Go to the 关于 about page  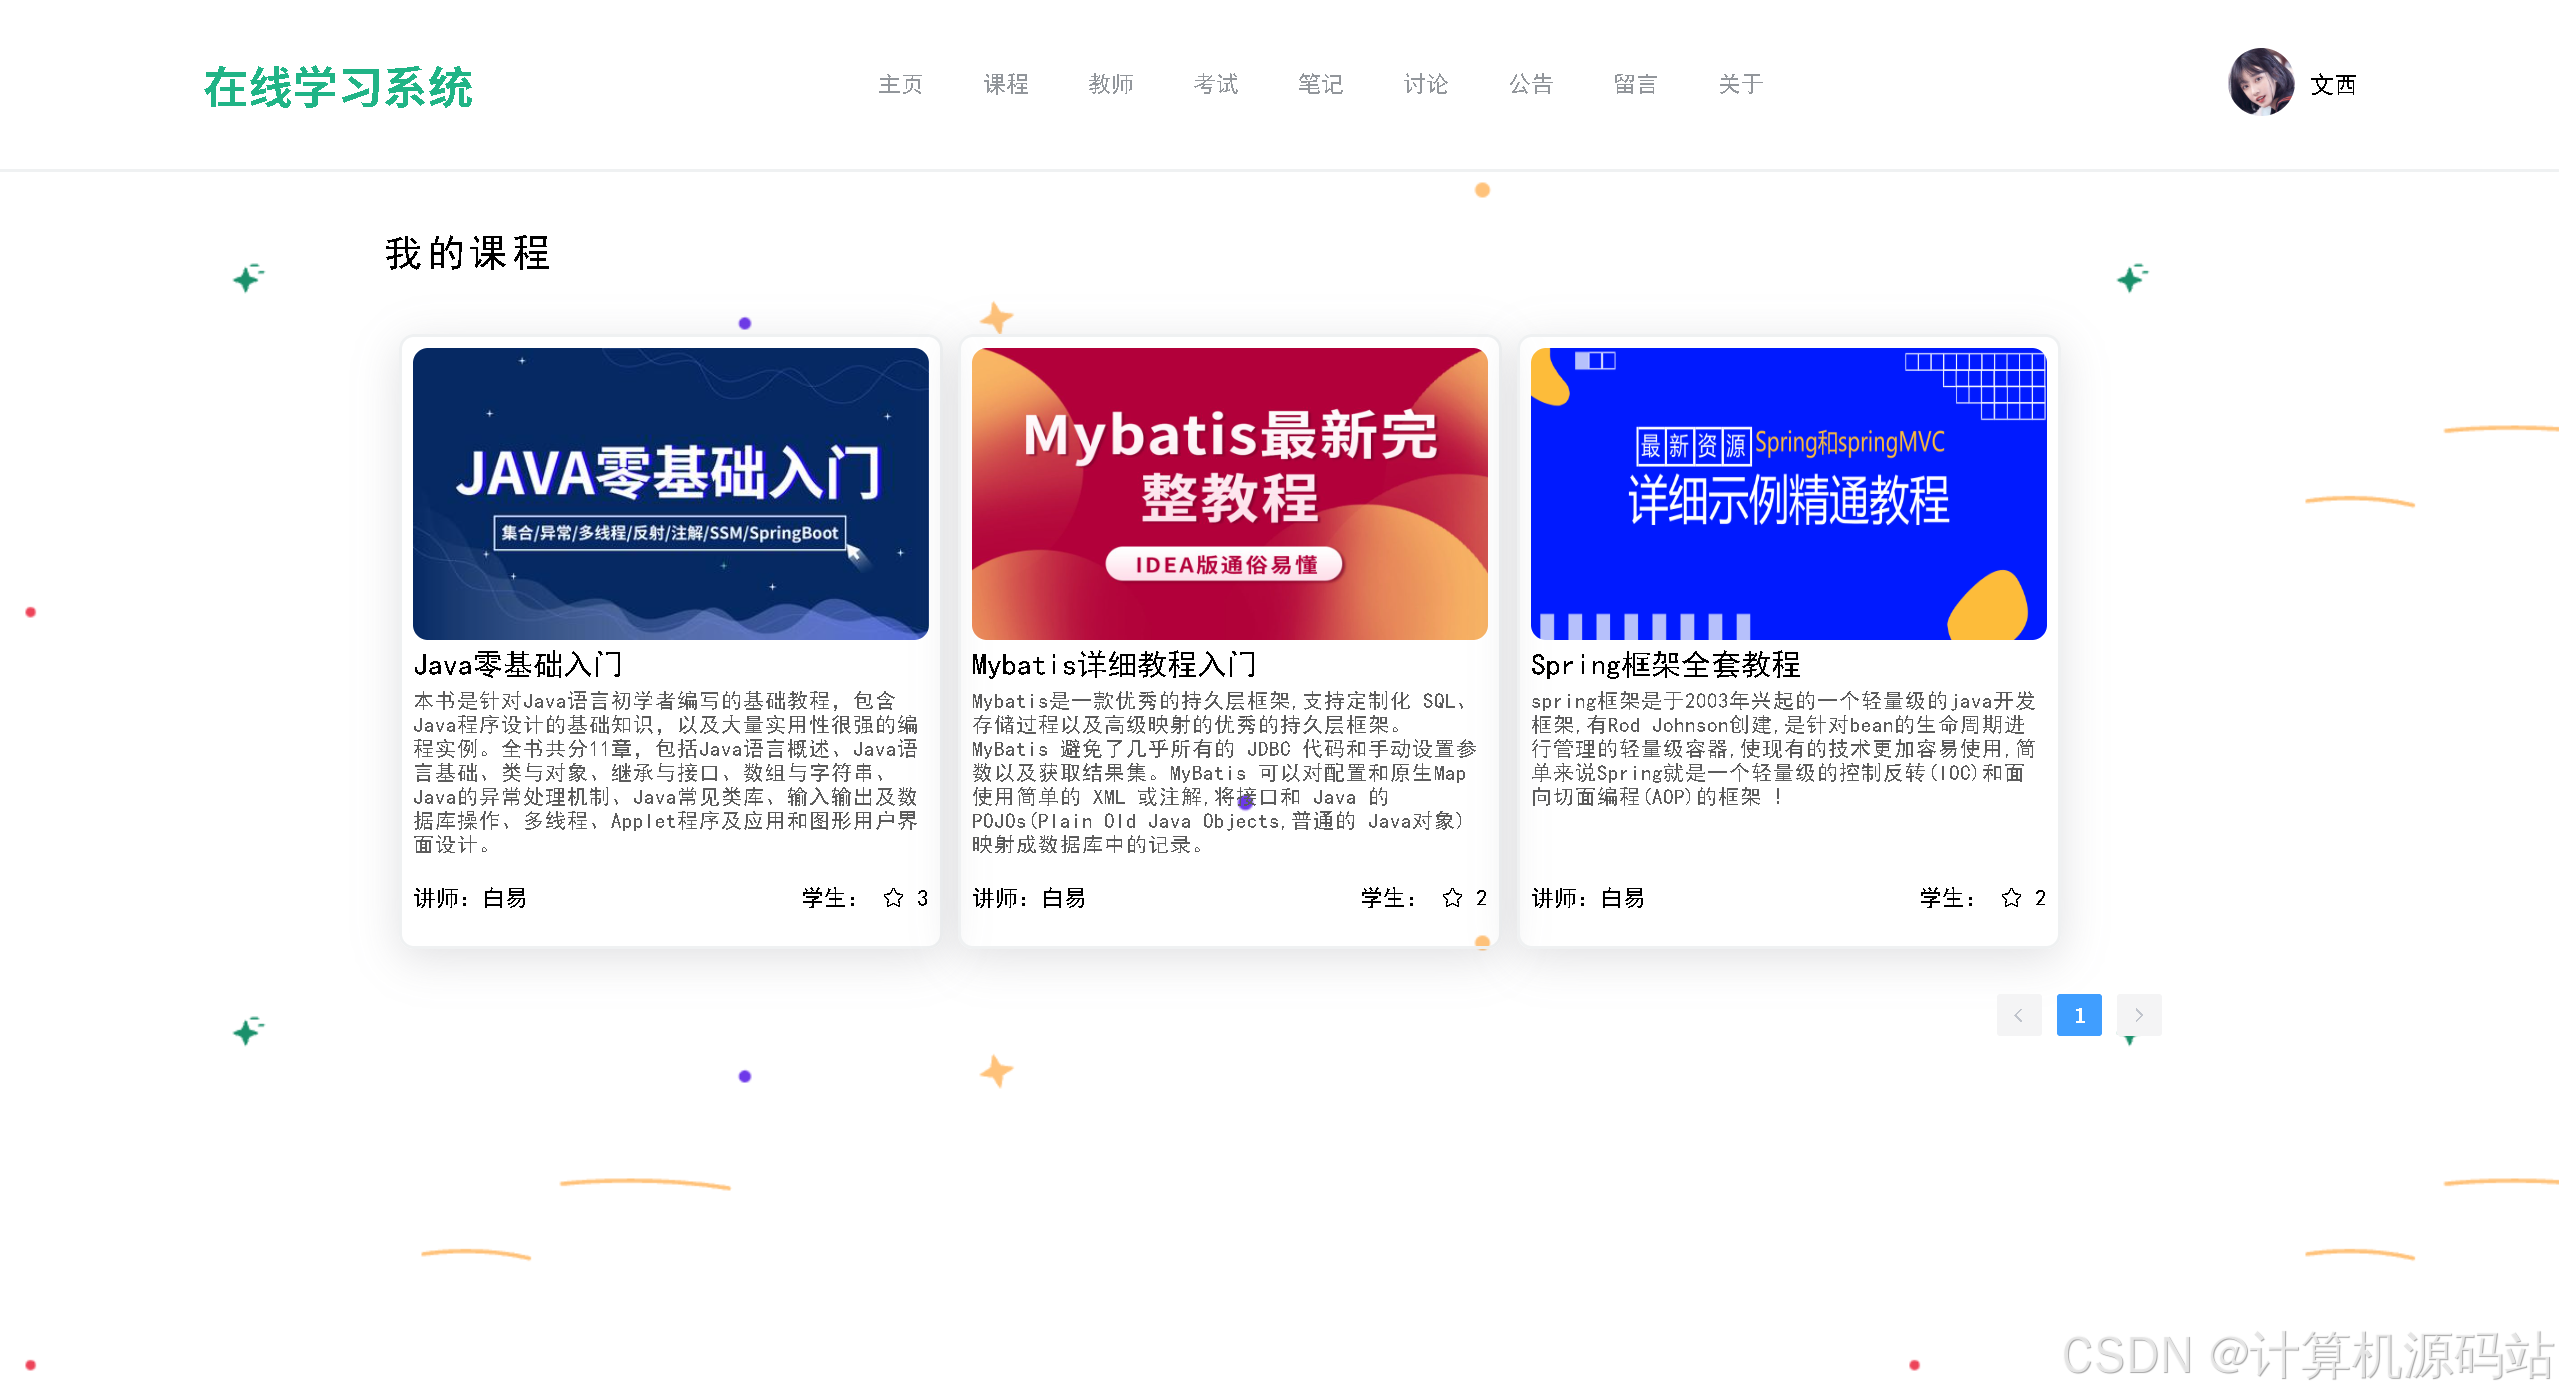pos(1738,84)
